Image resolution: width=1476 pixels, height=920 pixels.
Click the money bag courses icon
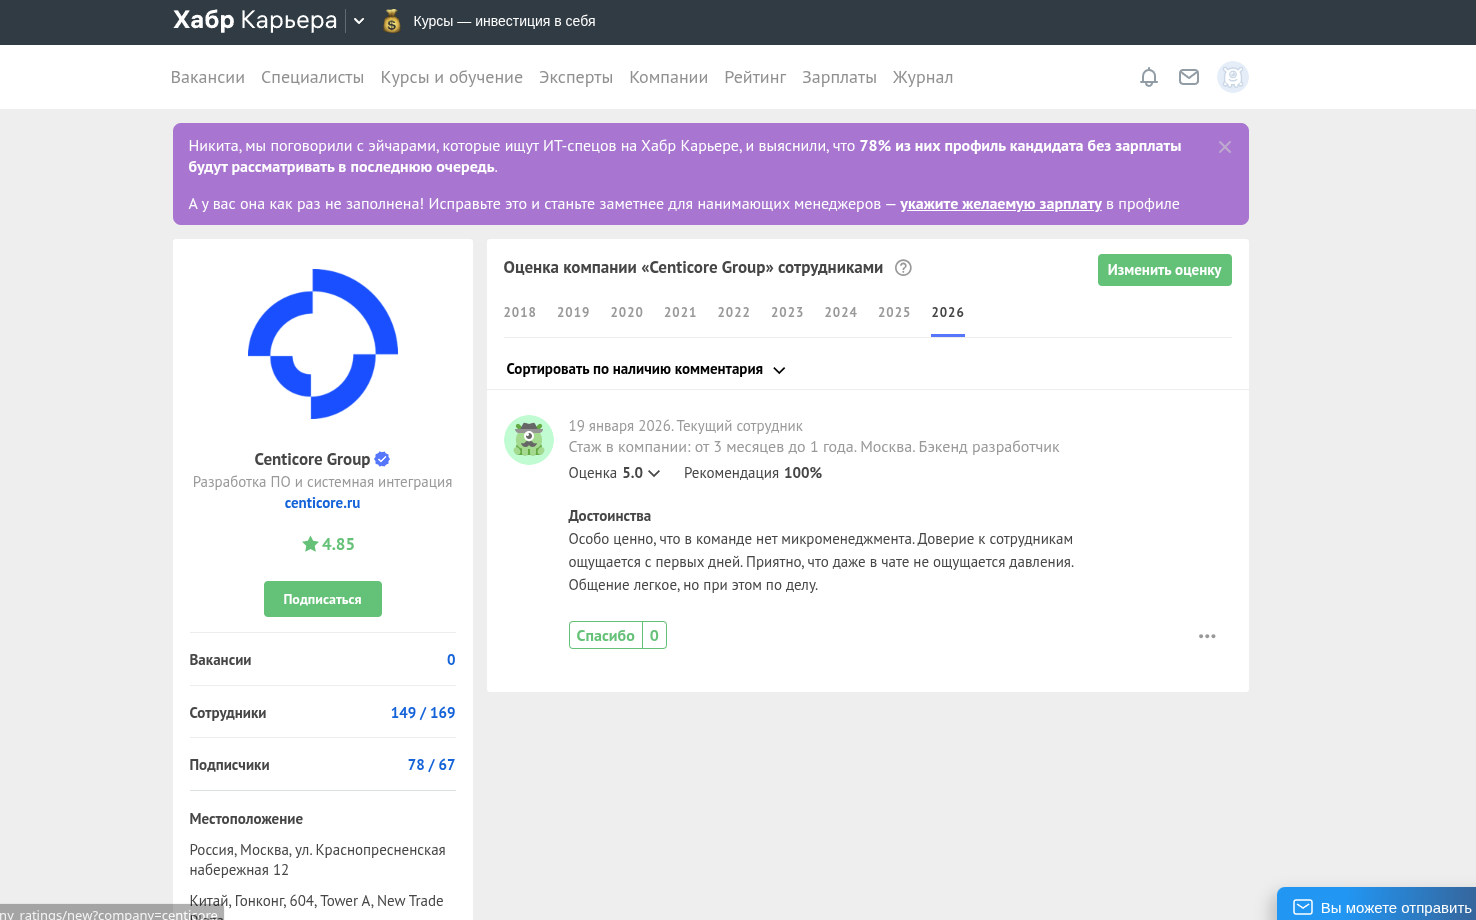[392, 21]
